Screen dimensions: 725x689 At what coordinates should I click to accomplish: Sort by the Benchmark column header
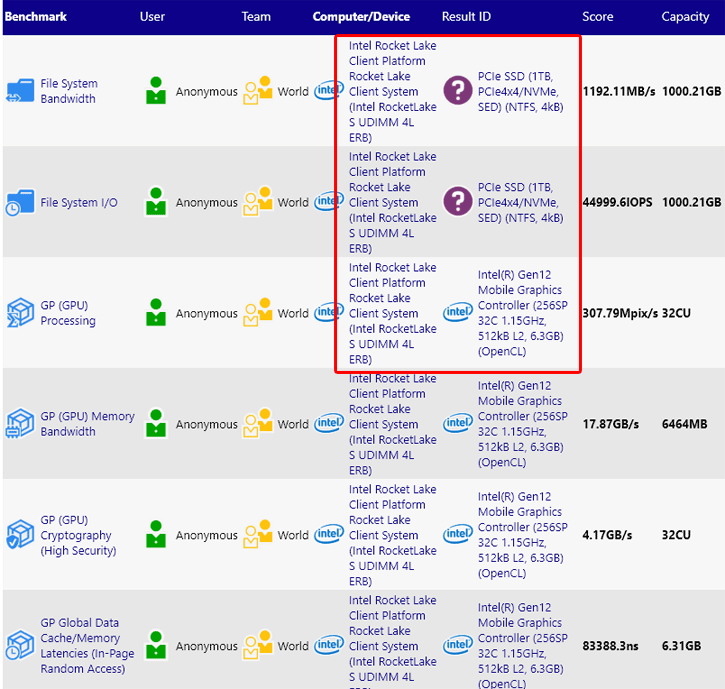click(36, 17)
